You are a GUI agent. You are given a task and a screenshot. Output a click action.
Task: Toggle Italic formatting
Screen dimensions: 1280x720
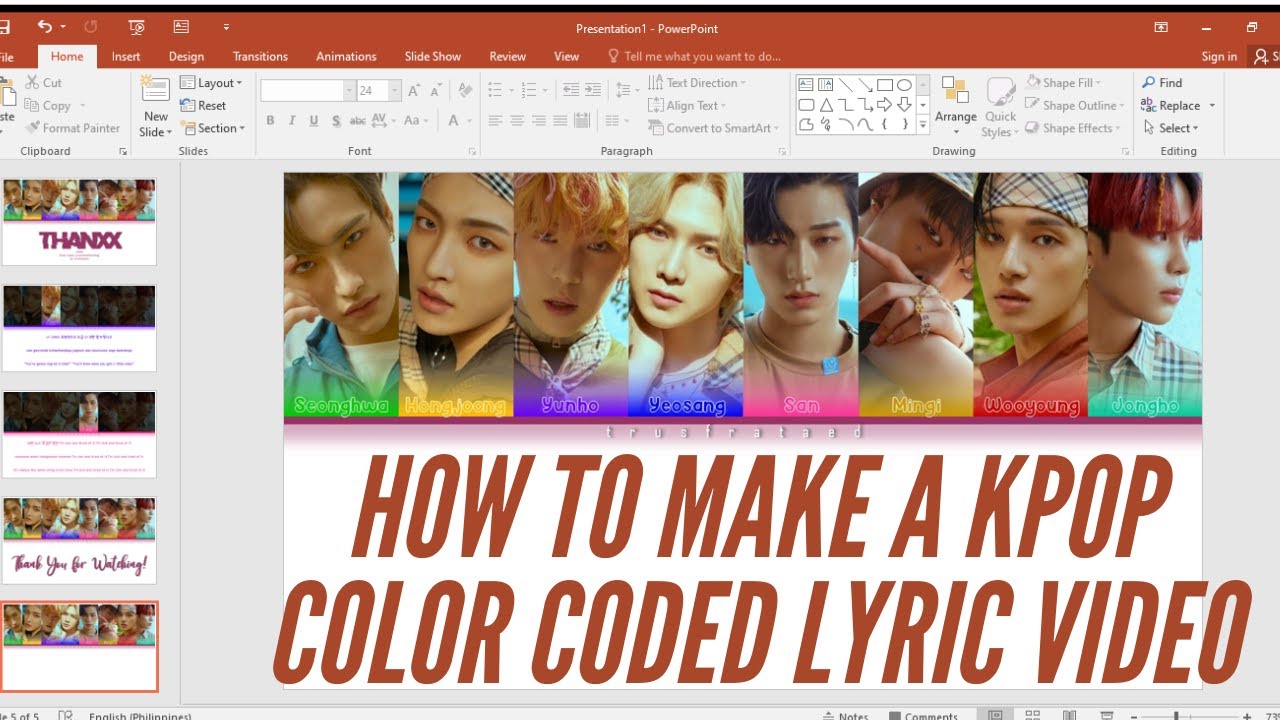click(292, 121)
